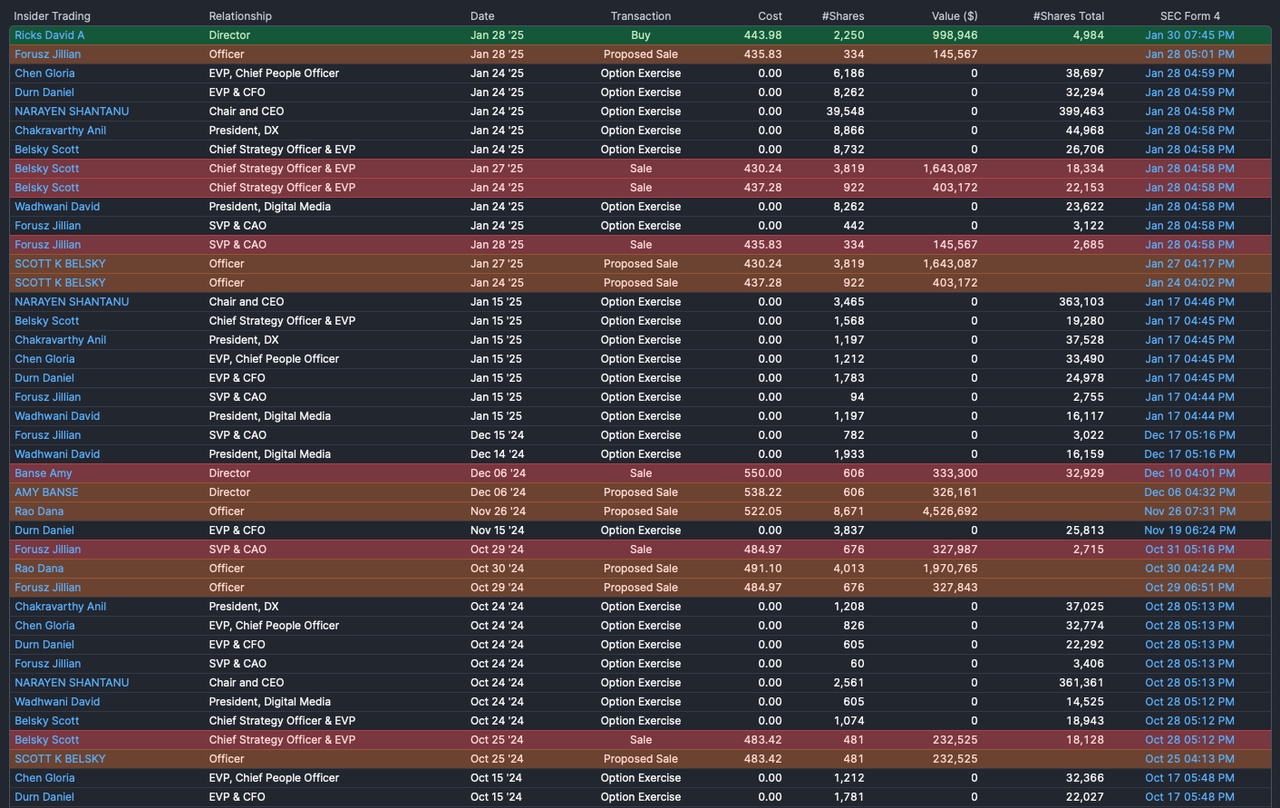Open Rao Dana link in Nov 26 '24 row

pos(39,511)
